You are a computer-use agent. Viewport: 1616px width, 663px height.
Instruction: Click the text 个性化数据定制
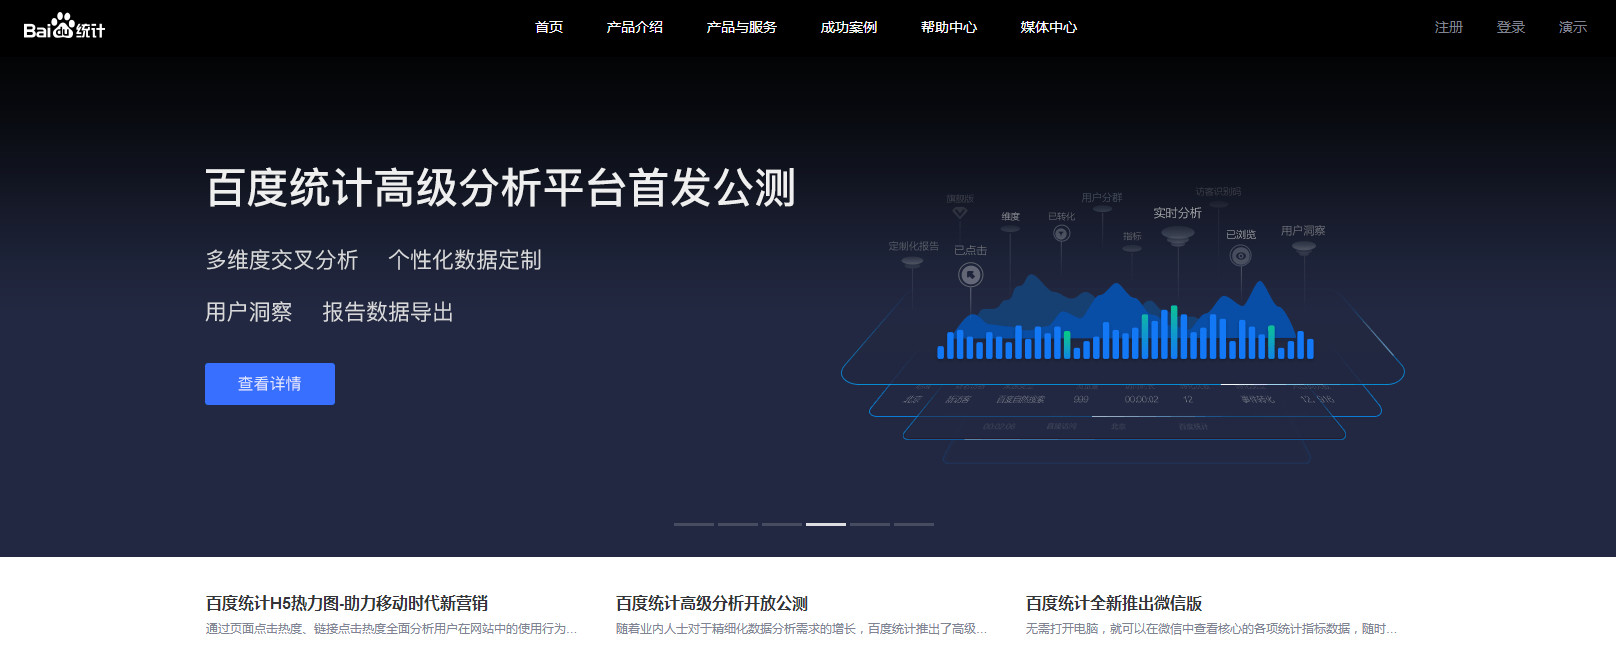coord(465,260)
